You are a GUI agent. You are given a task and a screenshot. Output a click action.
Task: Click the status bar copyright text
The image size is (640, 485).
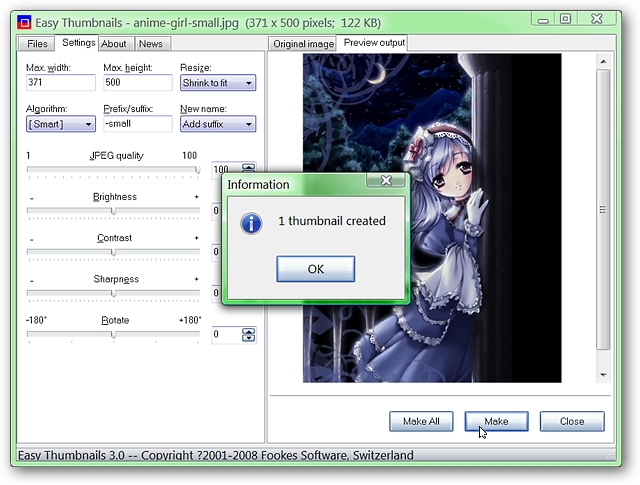point(216,455)
